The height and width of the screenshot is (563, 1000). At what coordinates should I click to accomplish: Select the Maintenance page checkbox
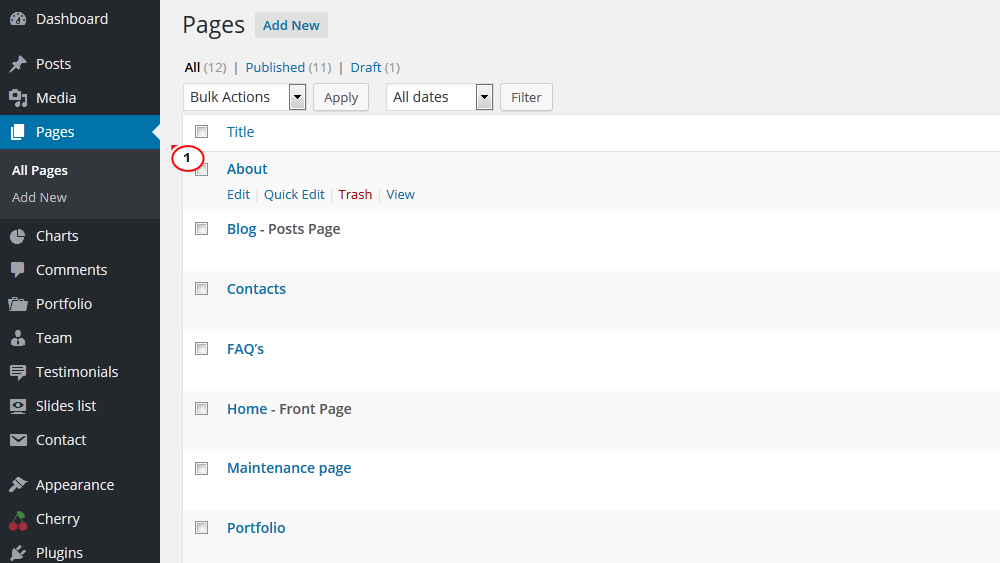pos(202,468)
